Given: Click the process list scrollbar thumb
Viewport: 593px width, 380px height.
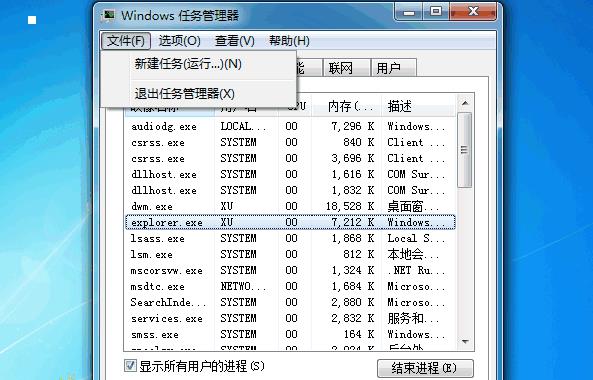Looking at the screenshot, I should pos(465,150).
